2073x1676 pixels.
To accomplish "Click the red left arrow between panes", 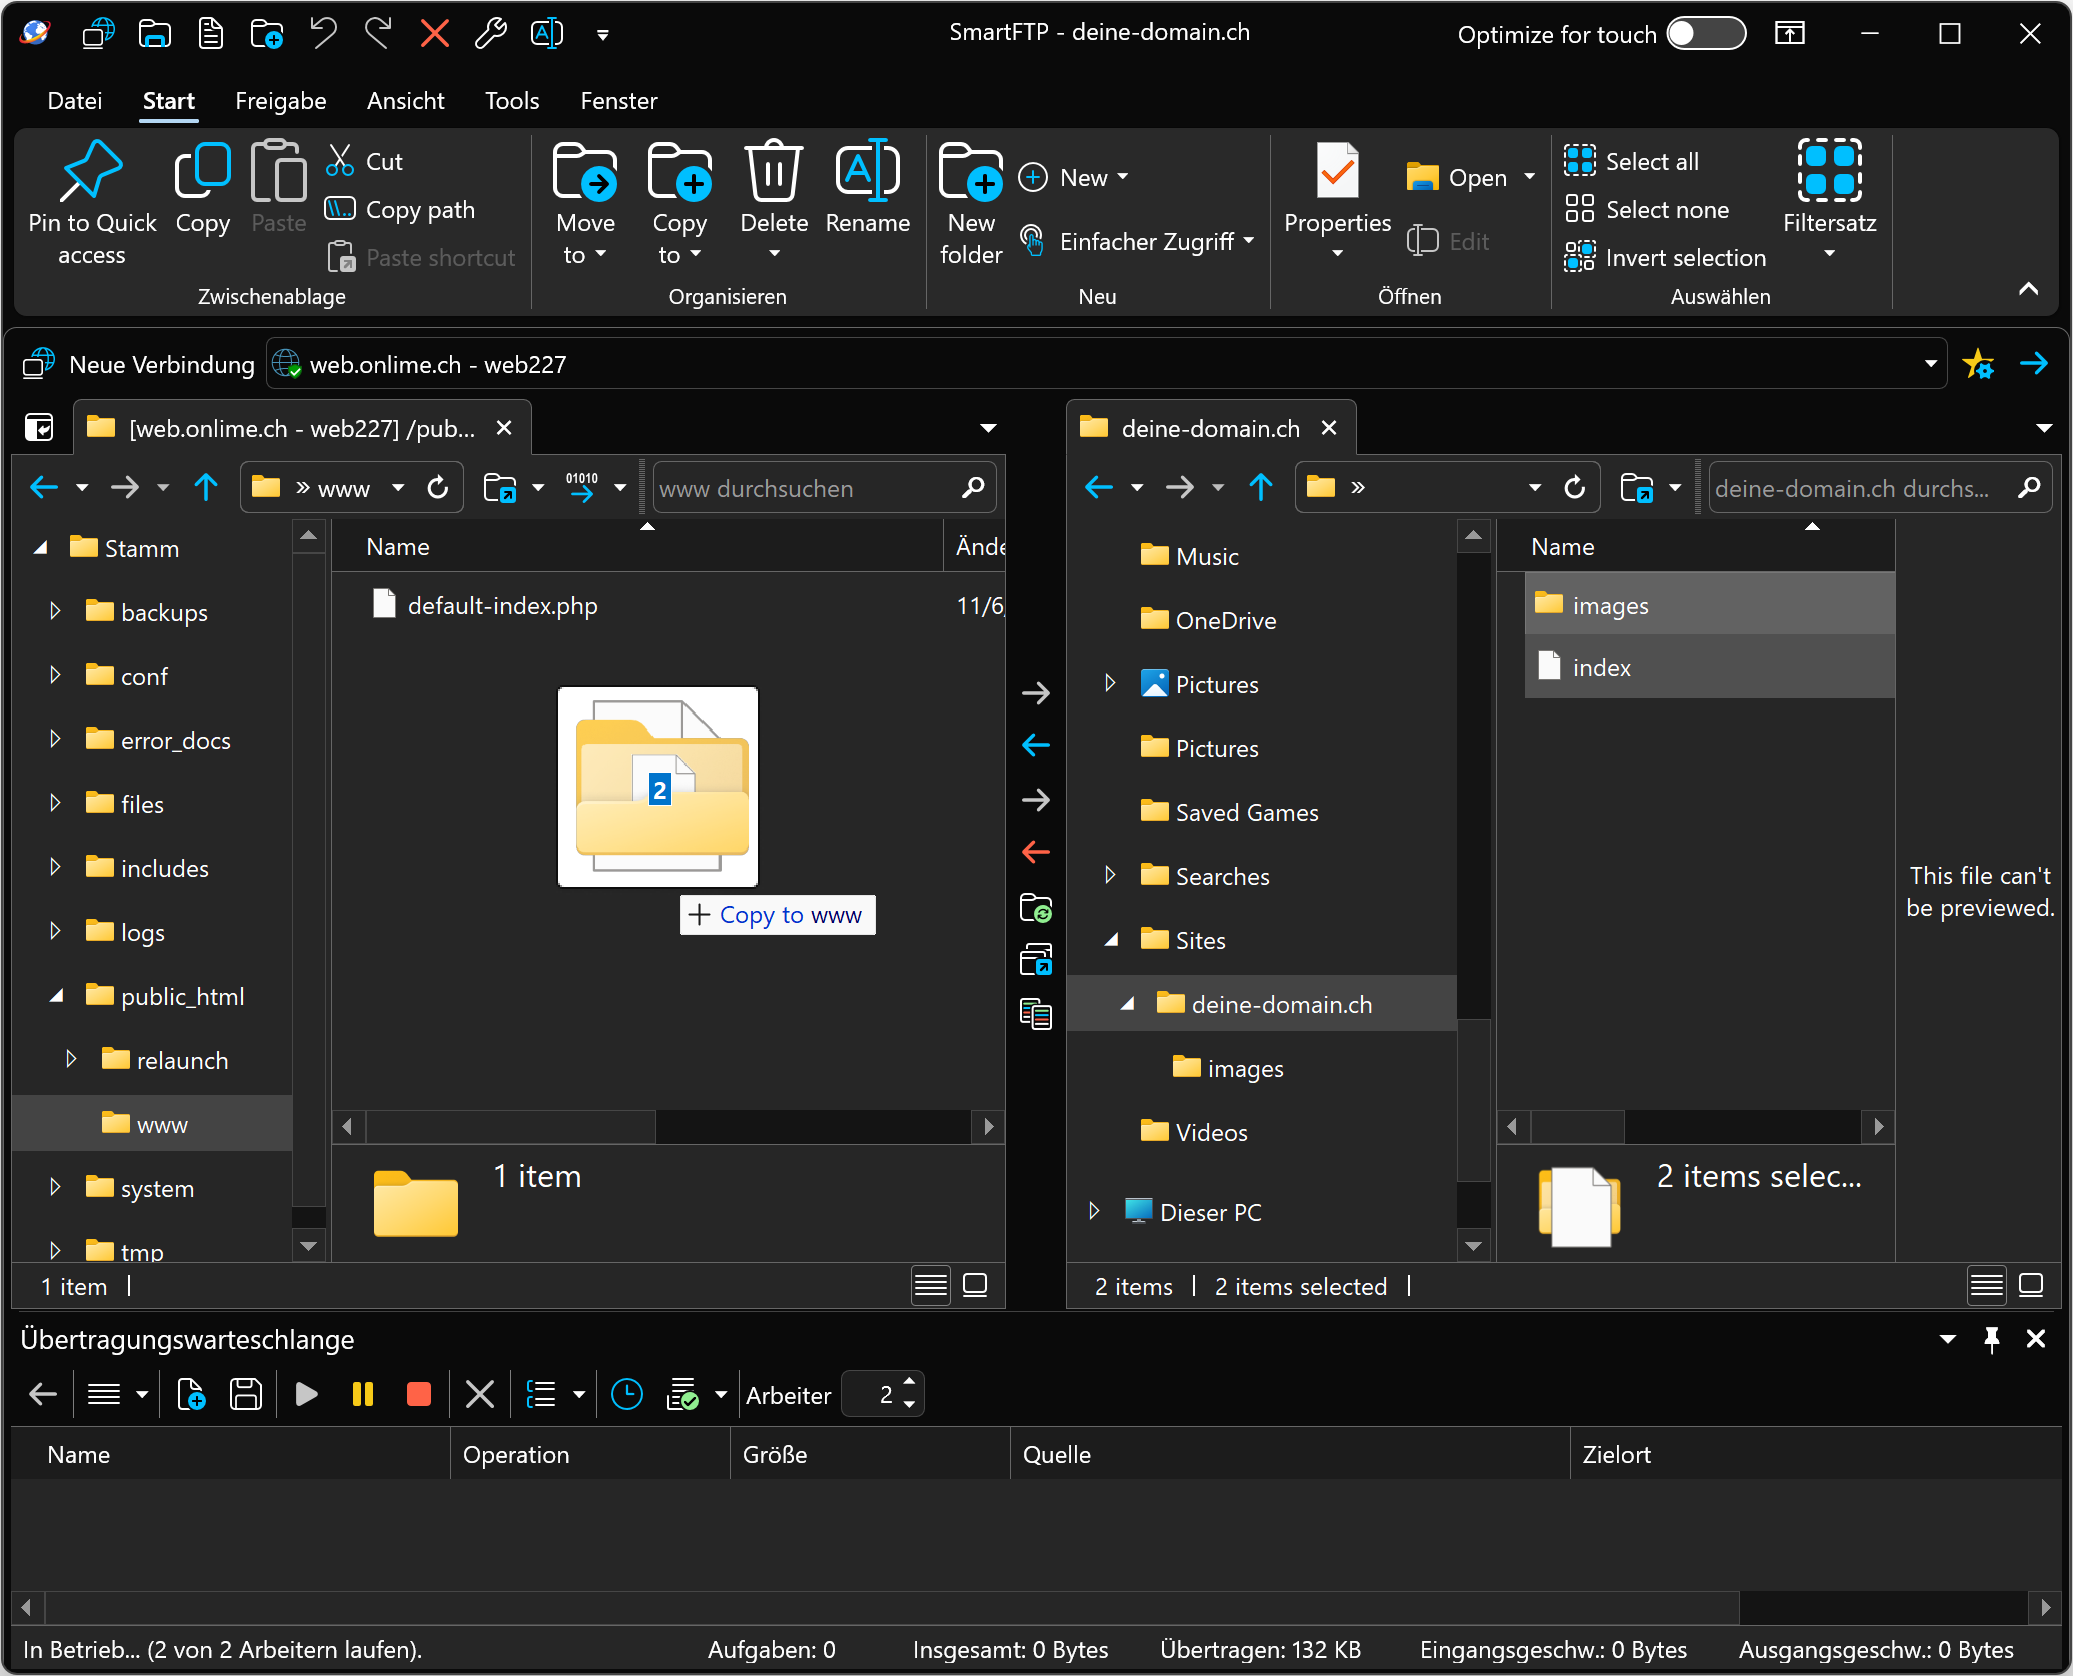I will coord(1036,852).
